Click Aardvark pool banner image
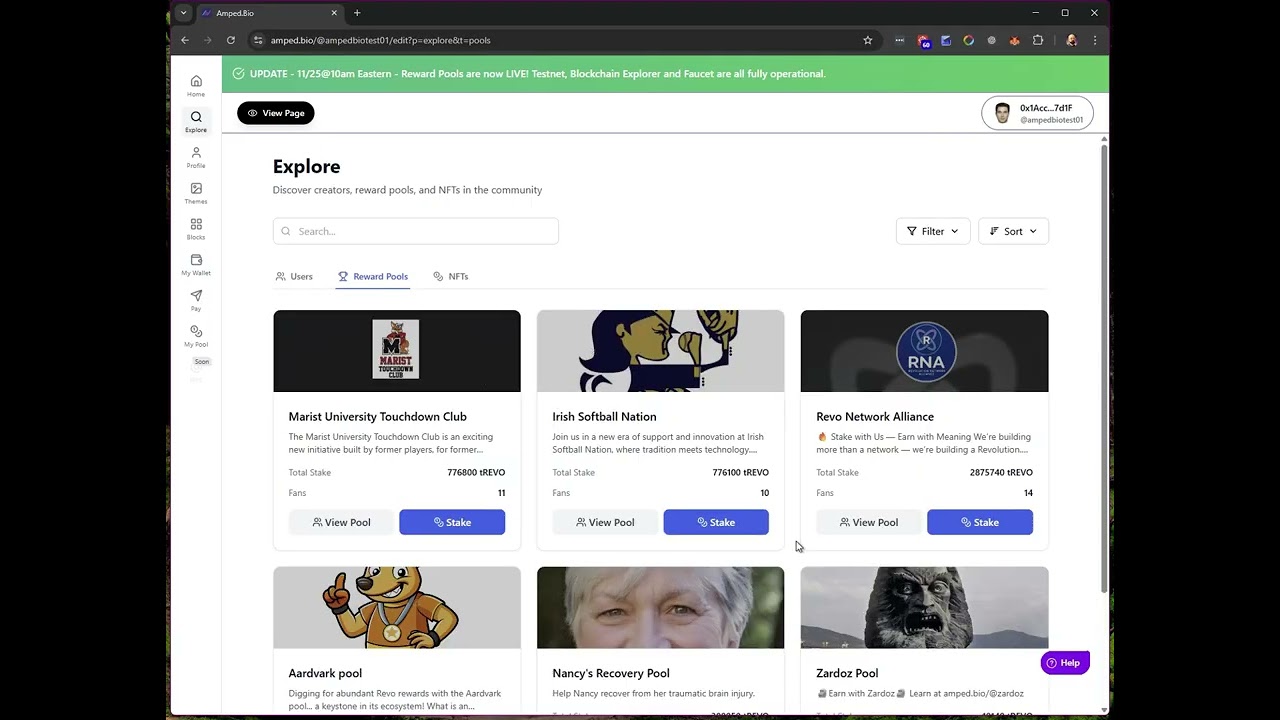1280x720 pixels. [397, 608]
